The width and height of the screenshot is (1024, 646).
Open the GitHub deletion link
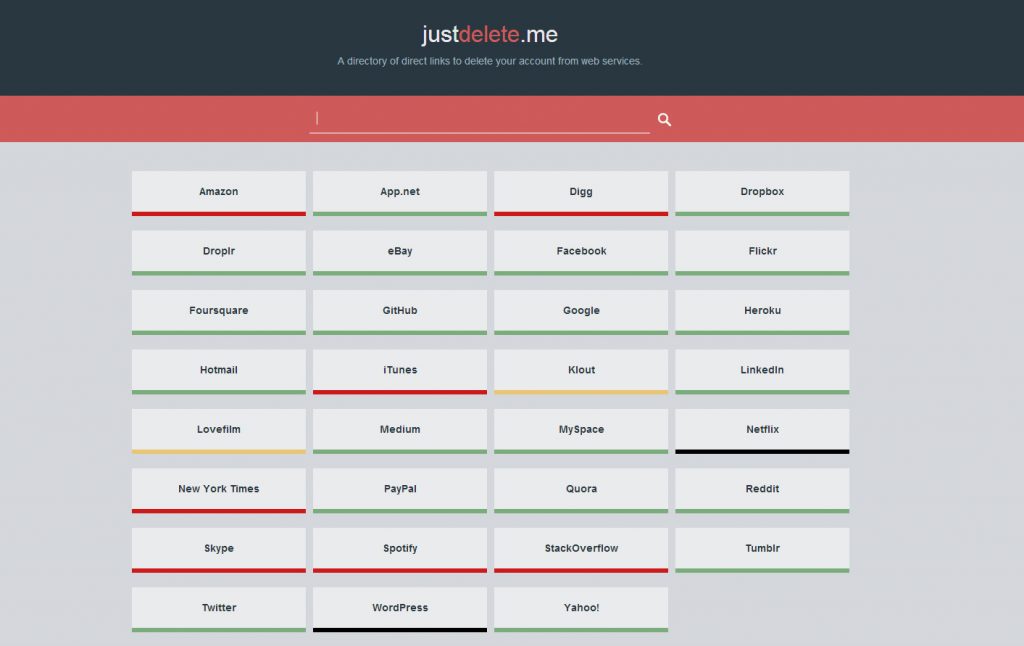[x=400, y=311]
